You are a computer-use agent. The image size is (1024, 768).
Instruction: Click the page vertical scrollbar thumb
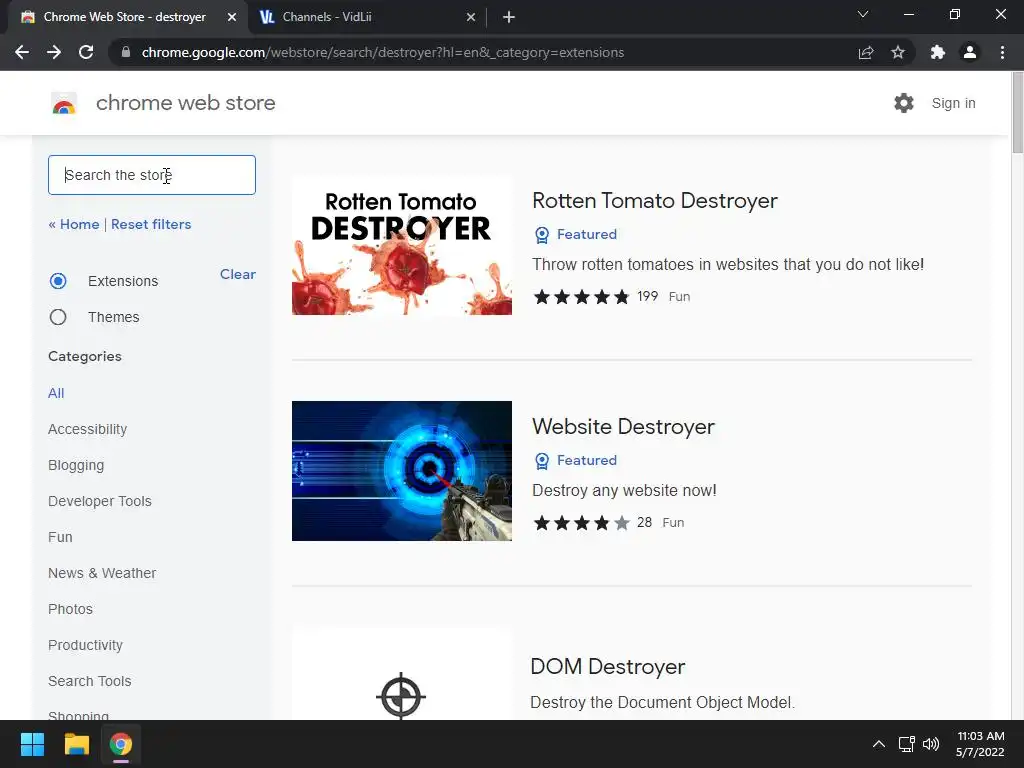click(1017, 112)
